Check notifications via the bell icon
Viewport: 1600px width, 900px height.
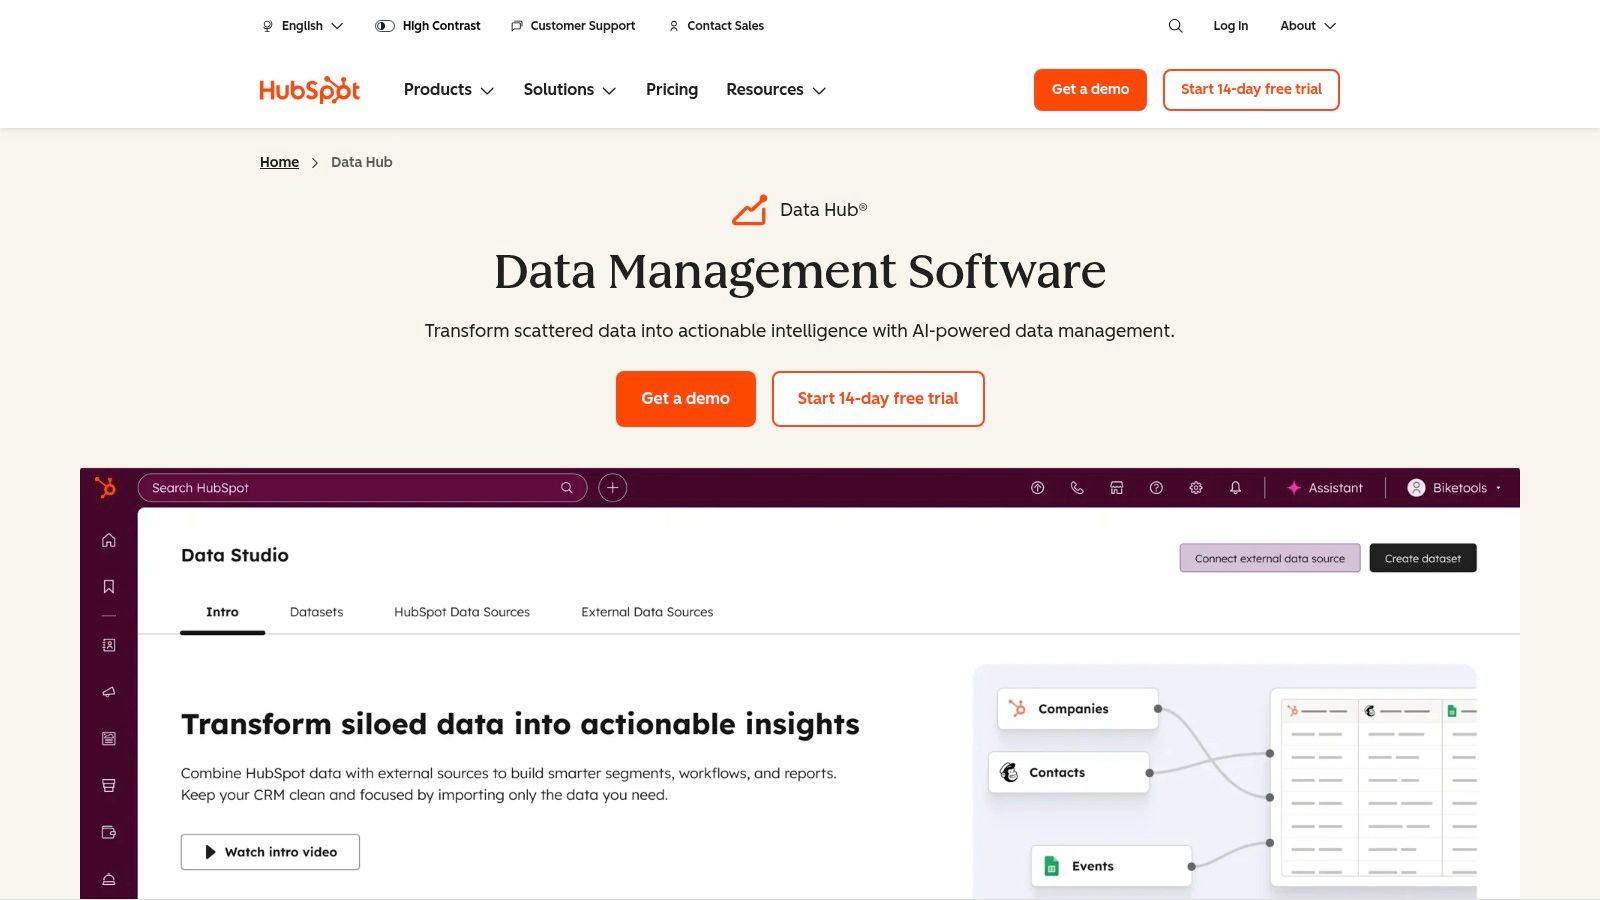pyautogui.click(x=1234, y=487)
